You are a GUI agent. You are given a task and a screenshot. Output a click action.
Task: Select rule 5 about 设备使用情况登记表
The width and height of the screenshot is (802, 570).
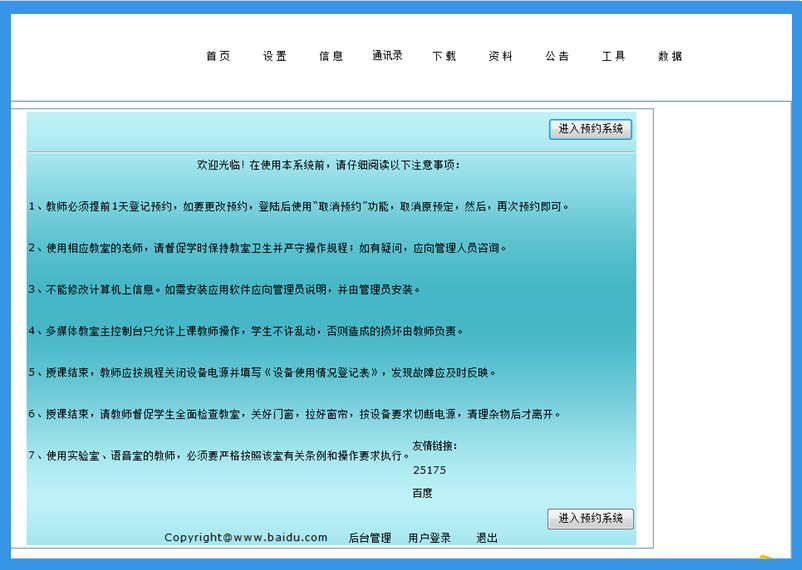[262, 372]
